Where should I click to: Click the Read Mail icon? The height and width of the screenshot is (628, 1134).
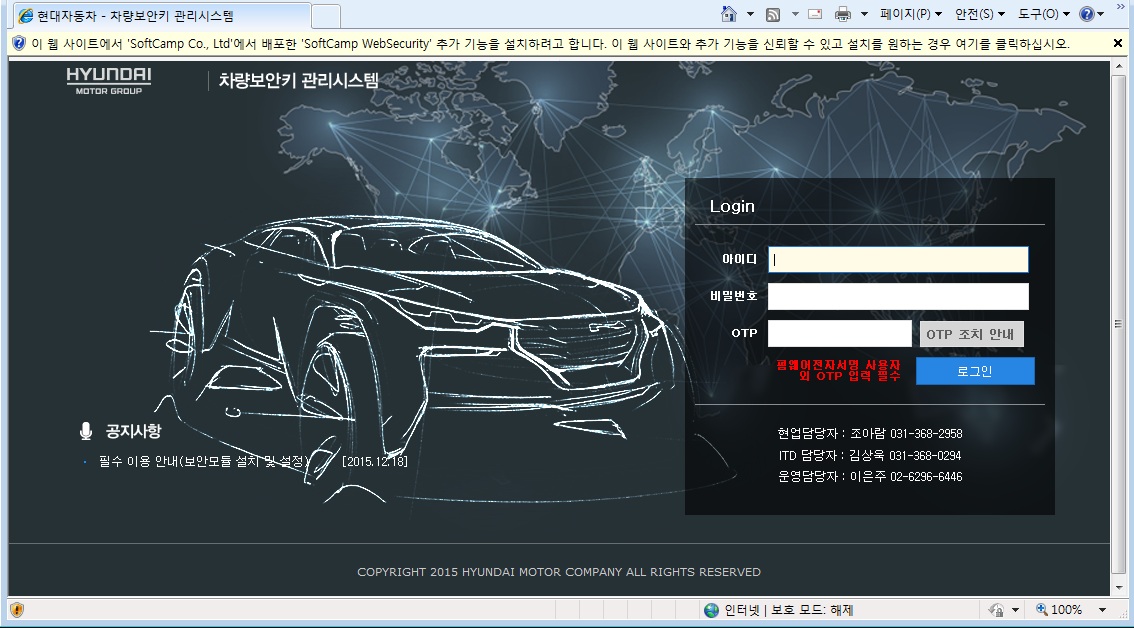tap(815, 14)
